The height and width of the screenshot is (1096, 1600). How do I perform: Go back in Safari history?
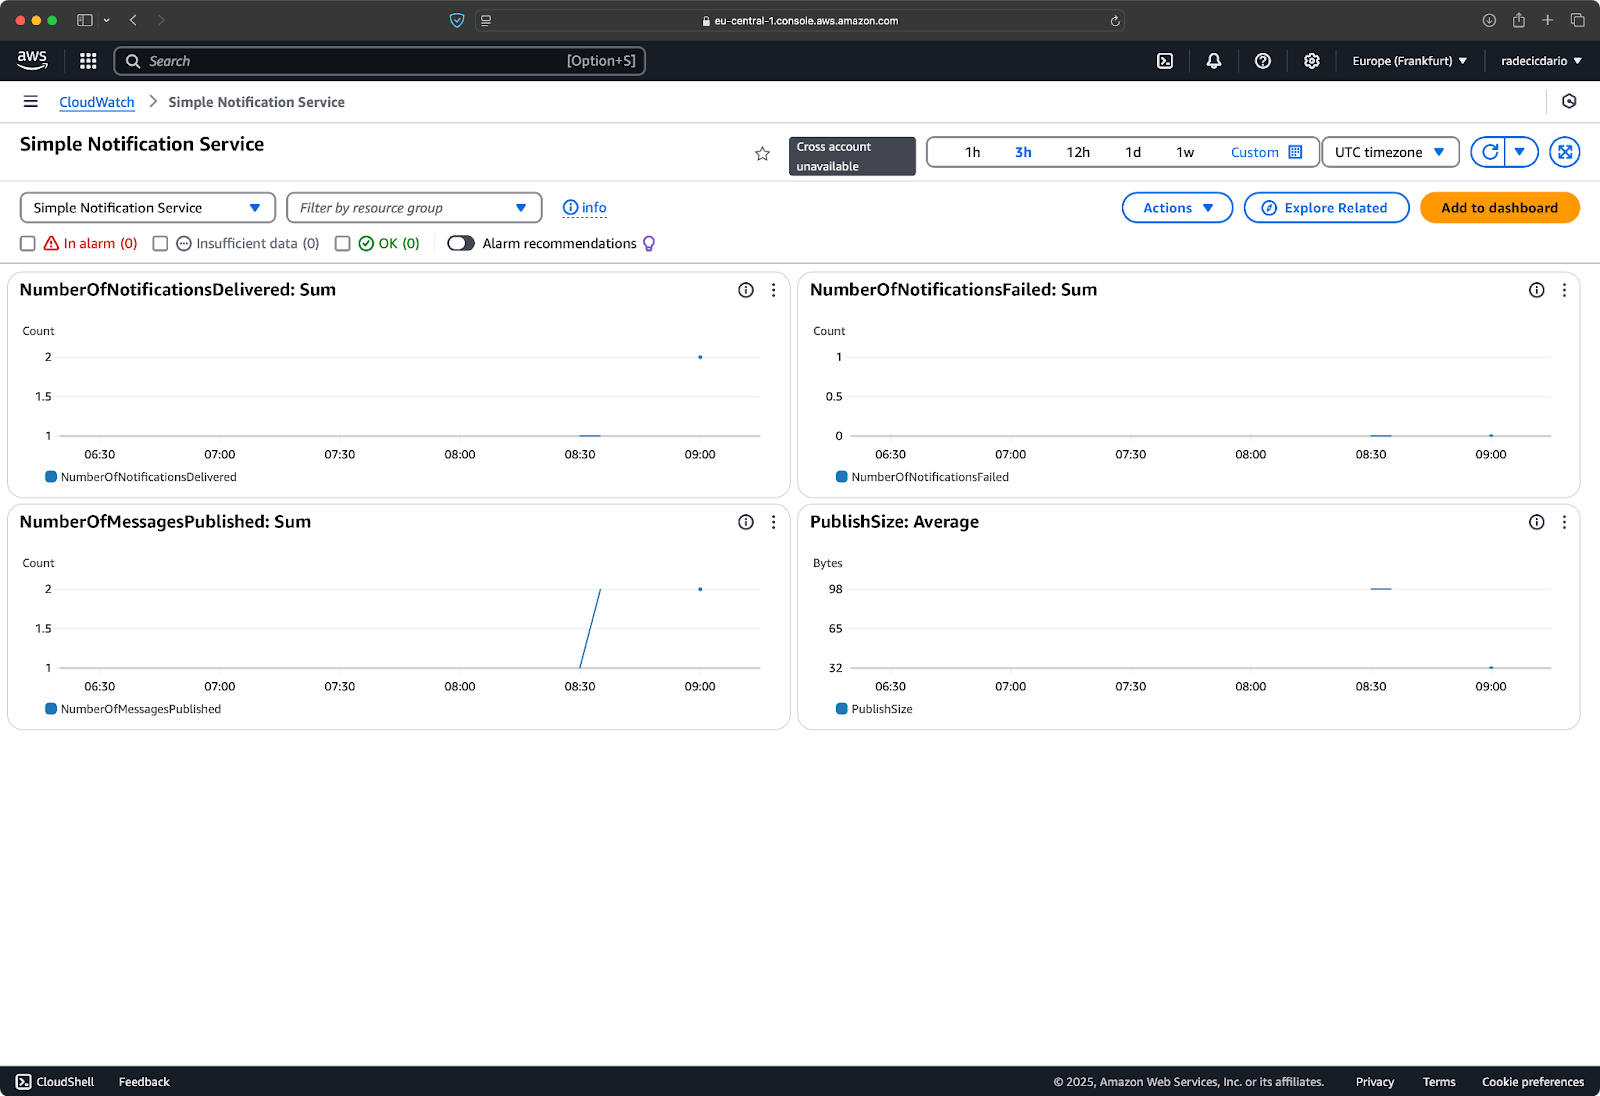(x=133, y=20)
